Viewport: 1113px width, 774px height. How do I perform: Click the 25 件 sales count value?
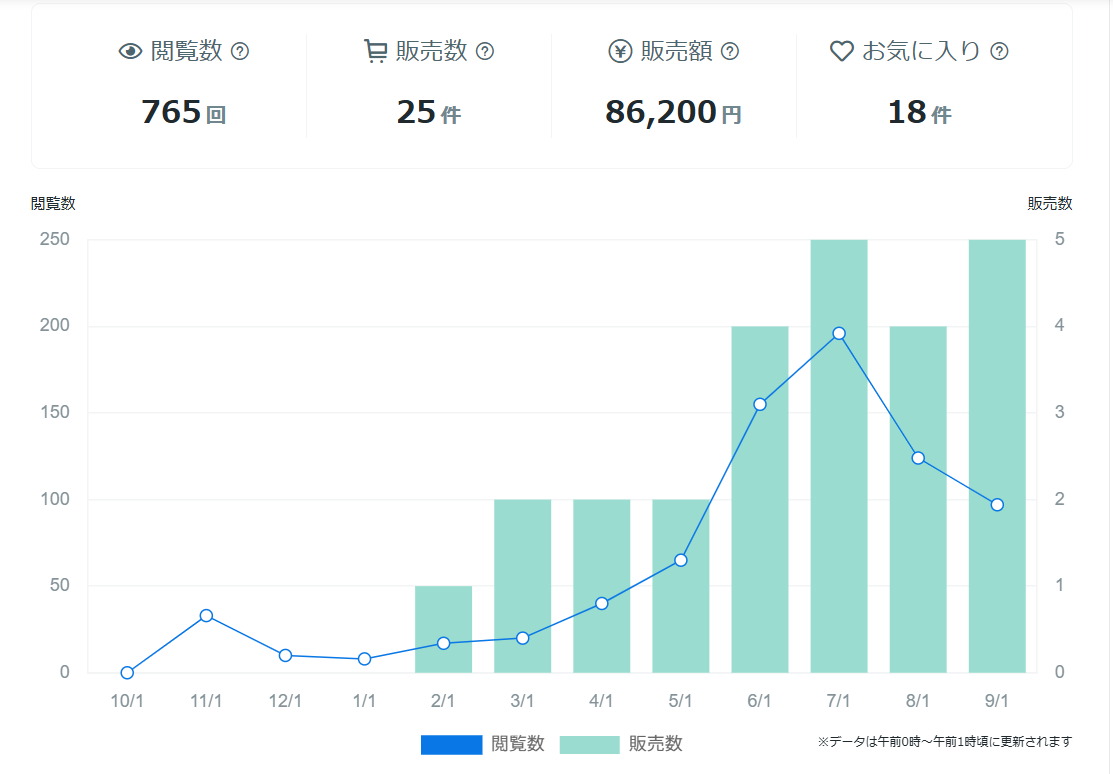429,112
